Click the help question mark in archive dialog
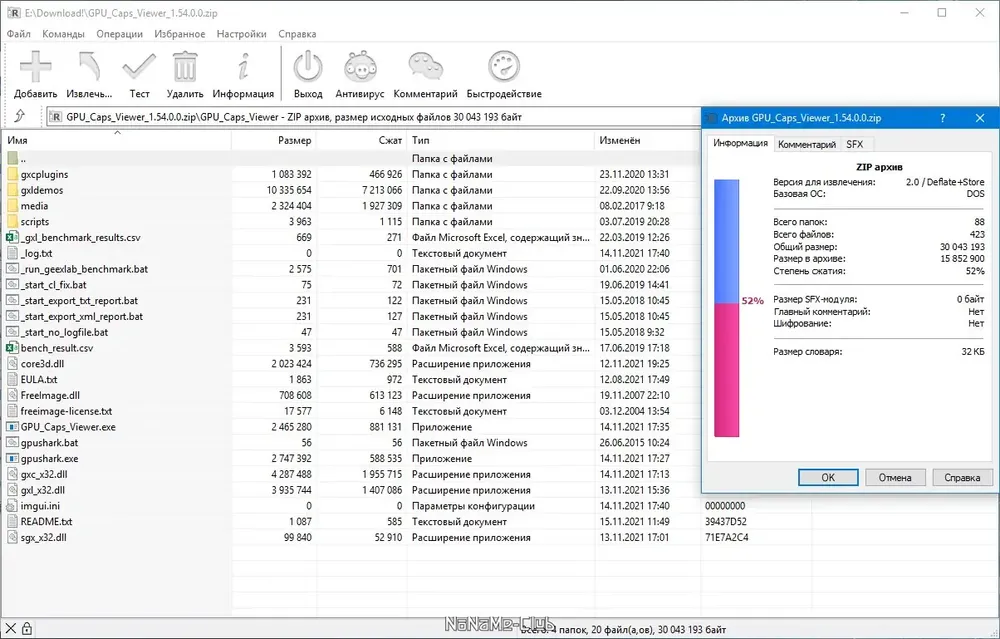 943,118
